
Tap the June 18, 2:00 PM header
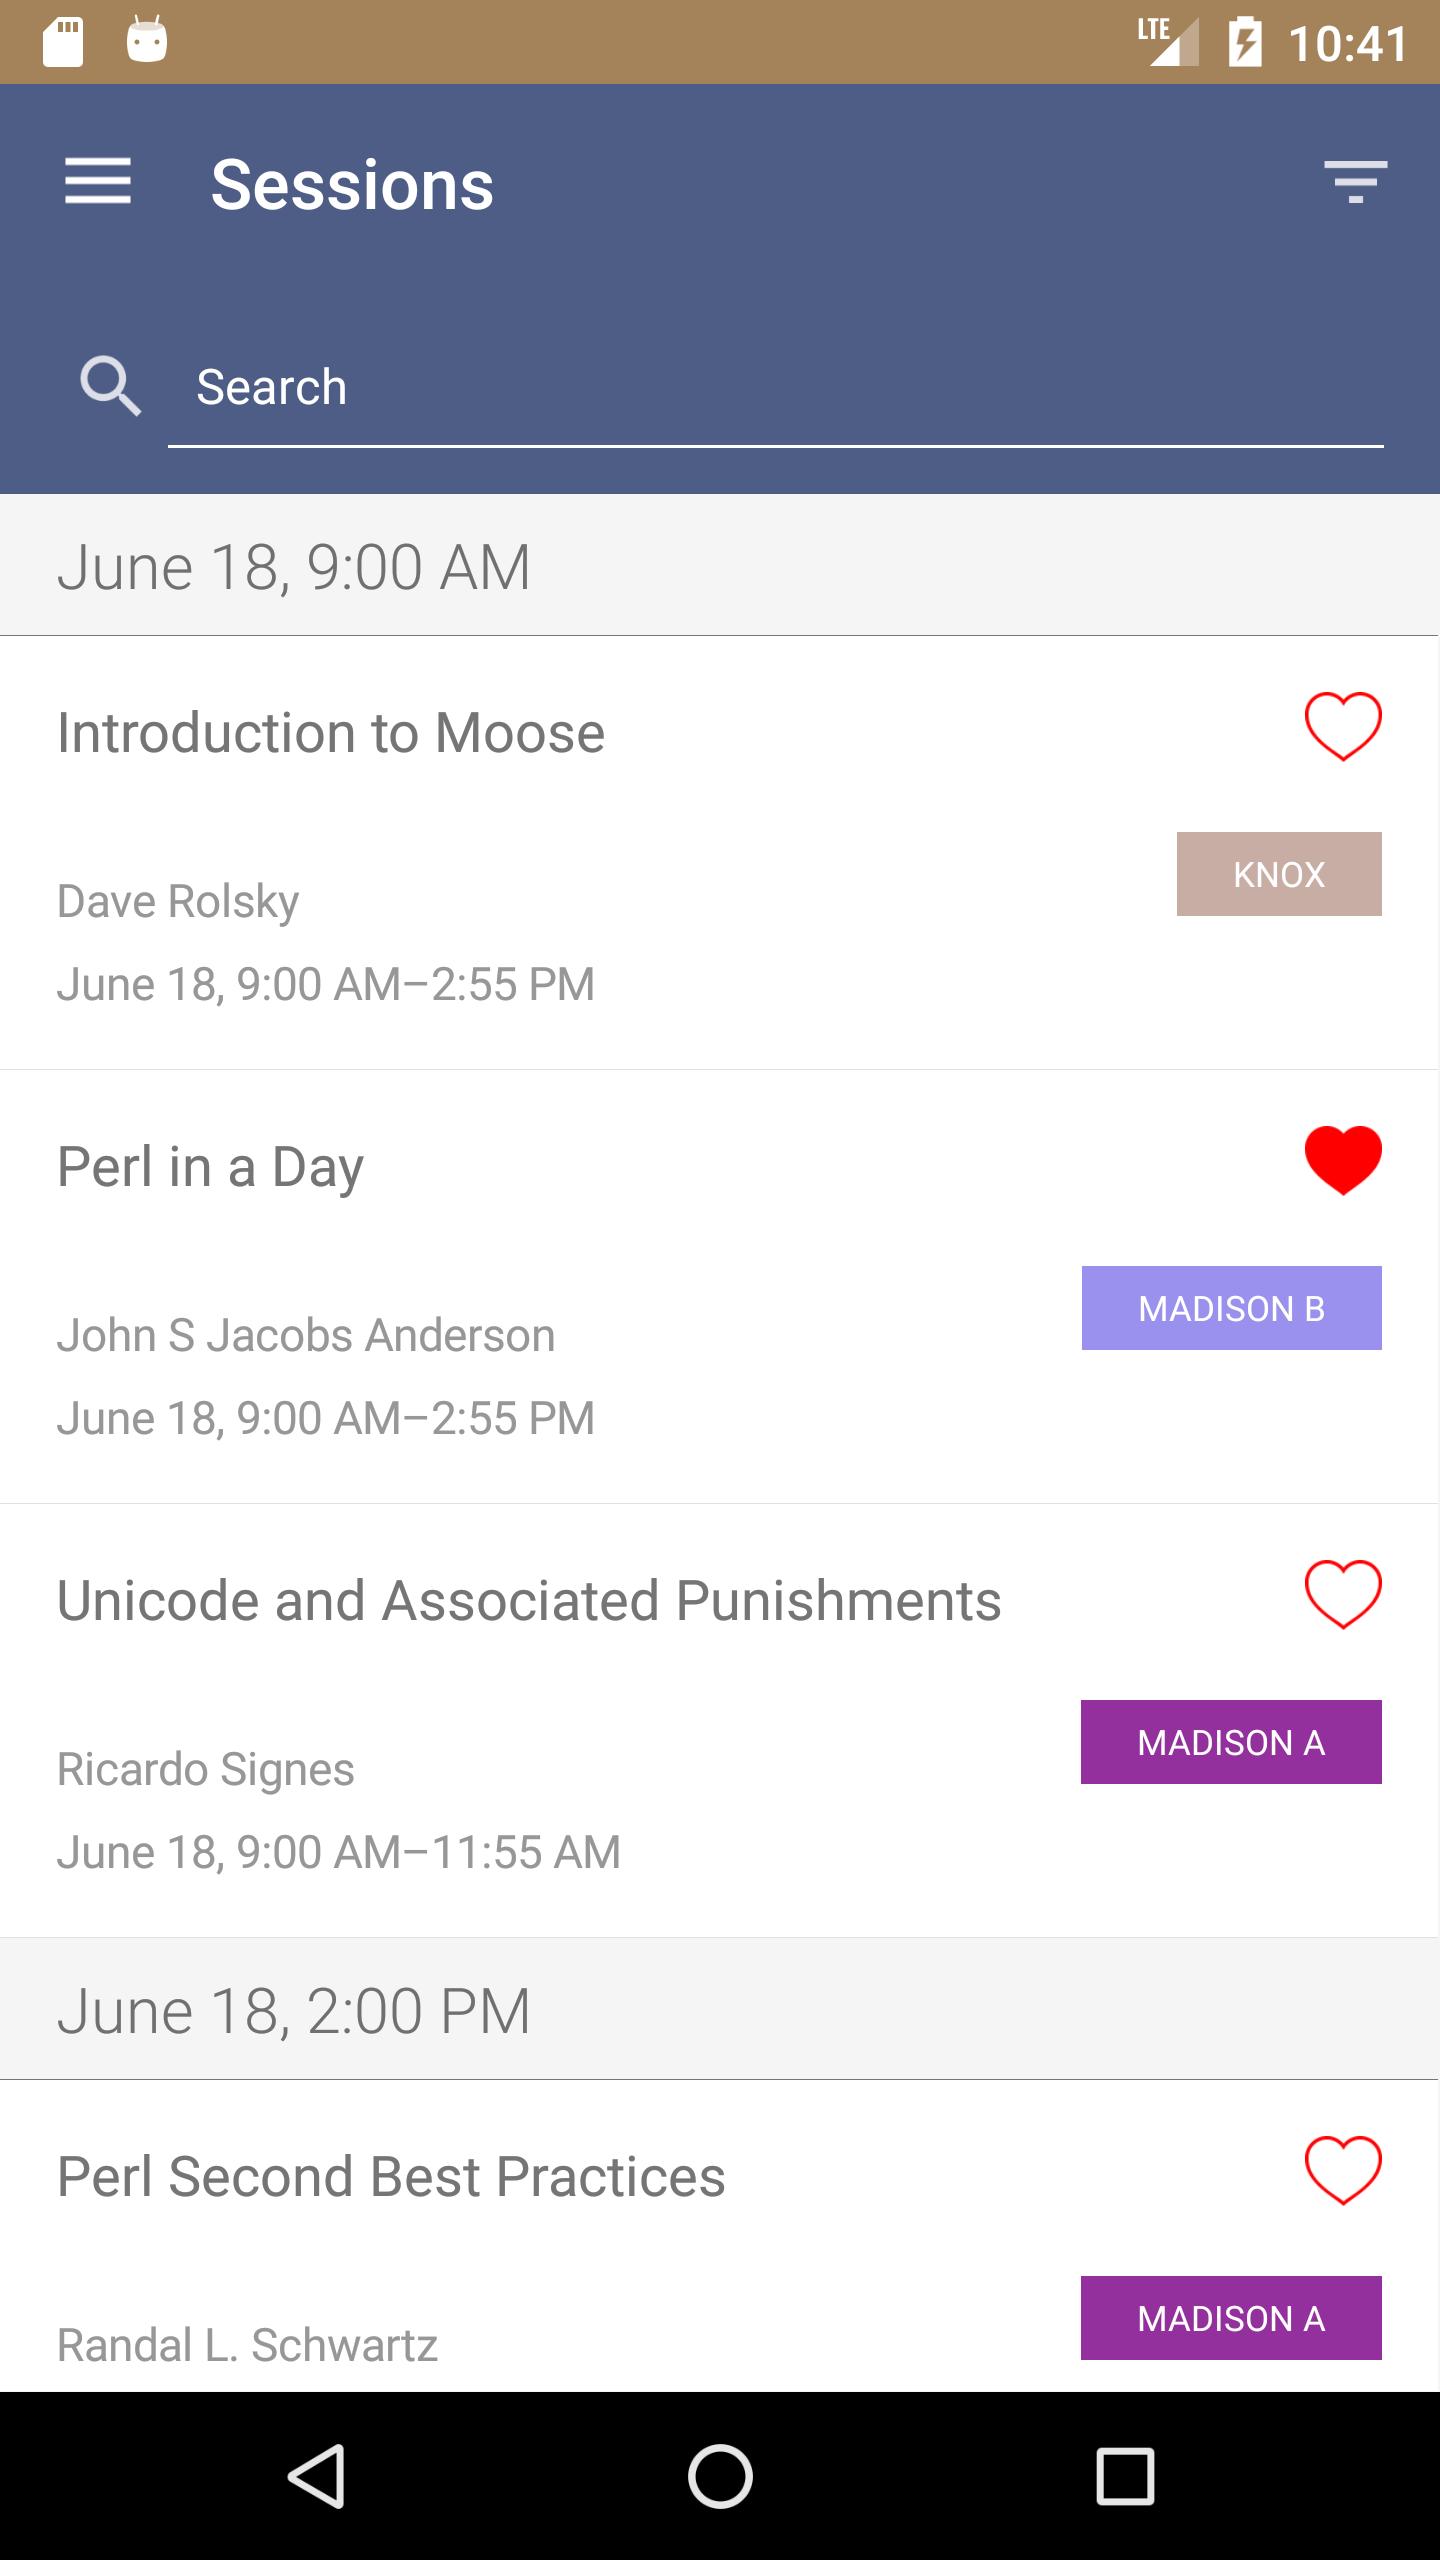click(x=294, y=2011)
